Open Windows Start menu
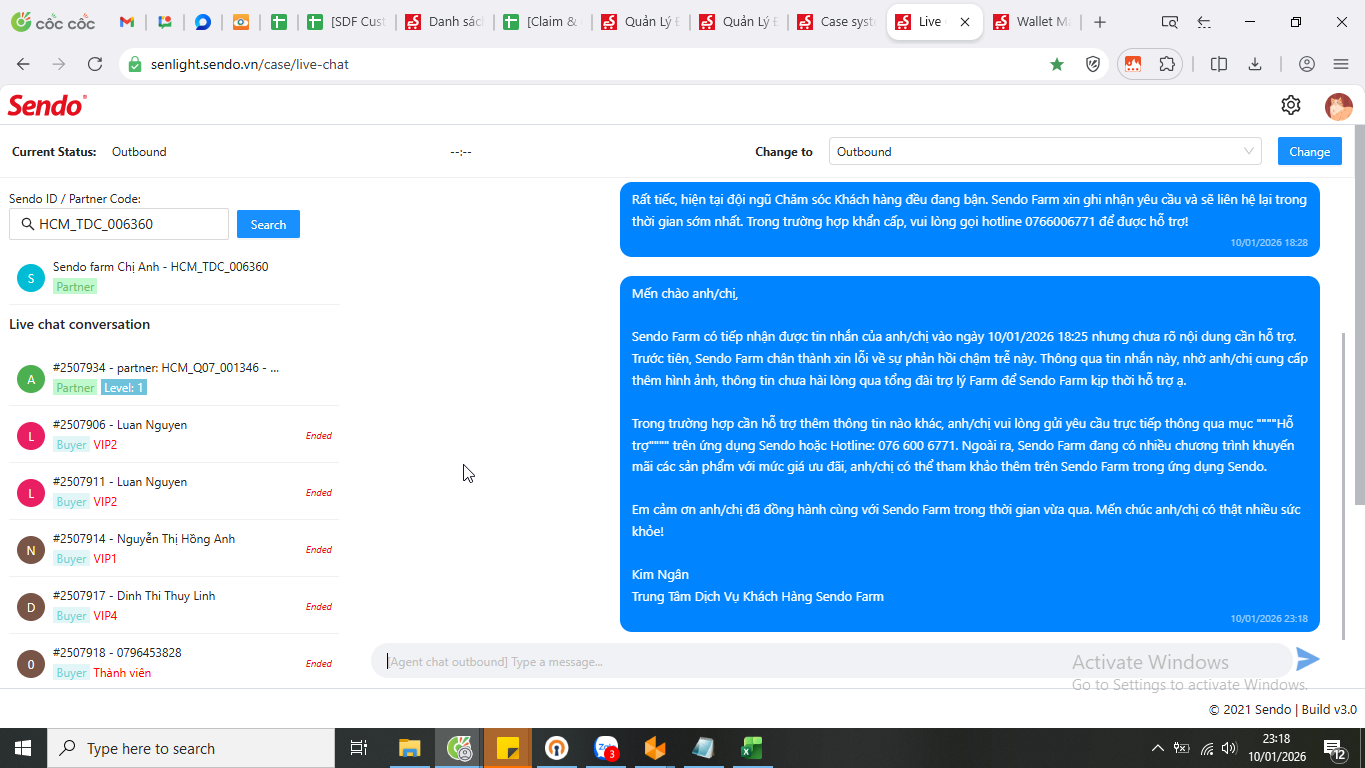Viewport: 1365px width, 768px height. pos(23,748)
